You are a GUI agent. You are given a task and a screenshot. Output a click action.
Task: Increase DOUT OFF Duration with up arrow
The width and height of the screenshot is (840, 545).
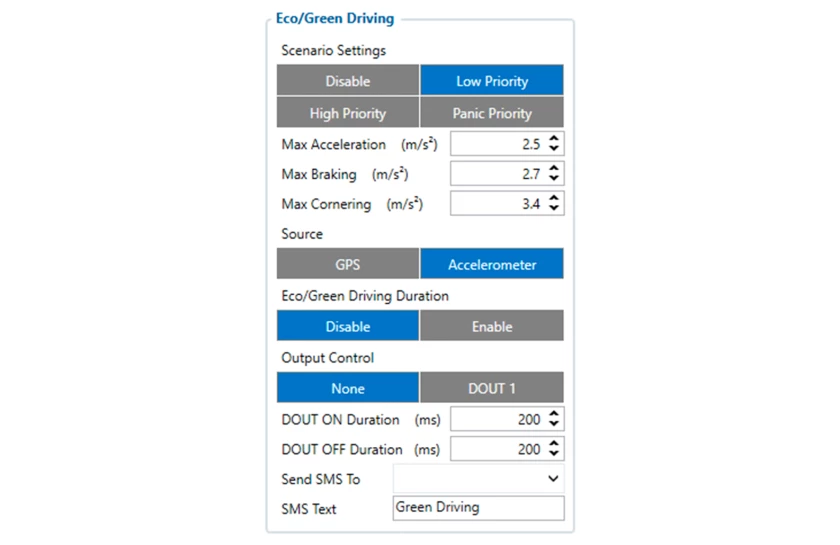[x=554, y=444]
